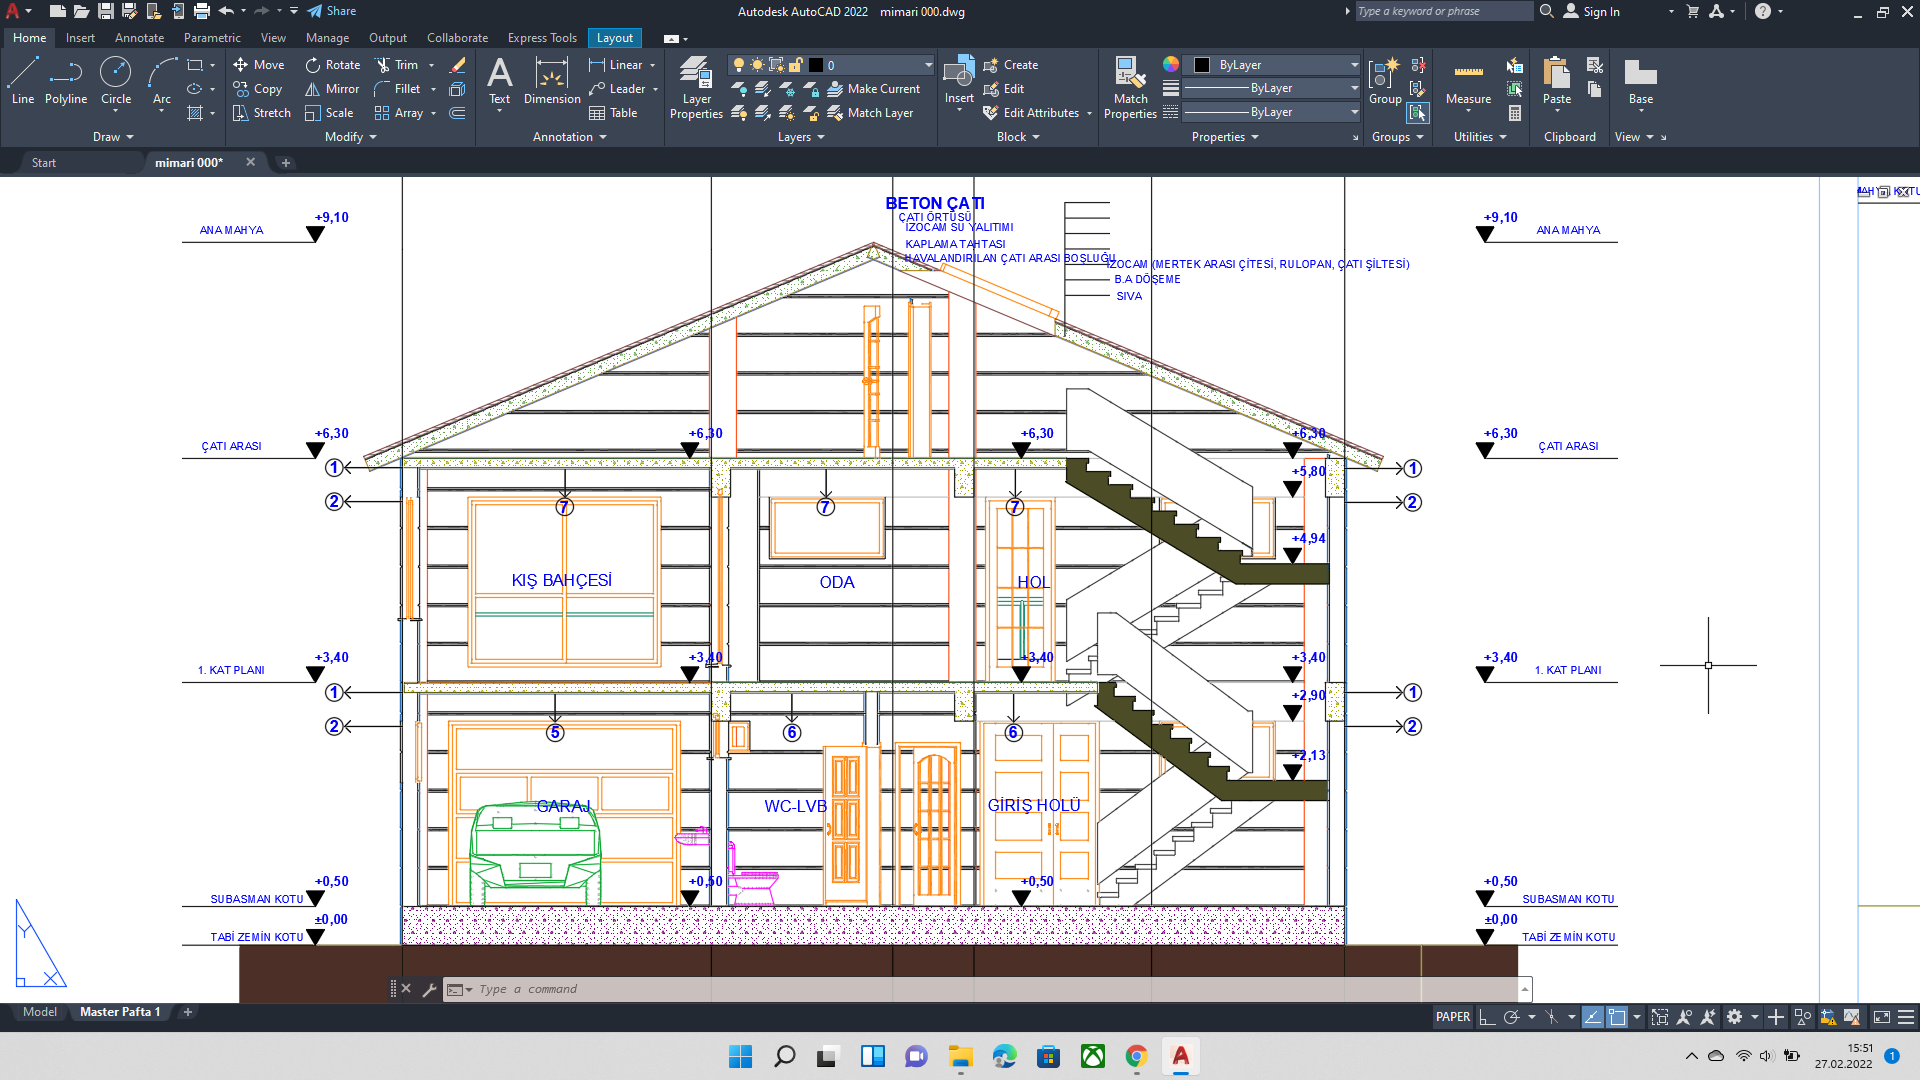Toggle object snap in status bar
This screenshot has width=1920, height=1080.
coord(1616,1017)
